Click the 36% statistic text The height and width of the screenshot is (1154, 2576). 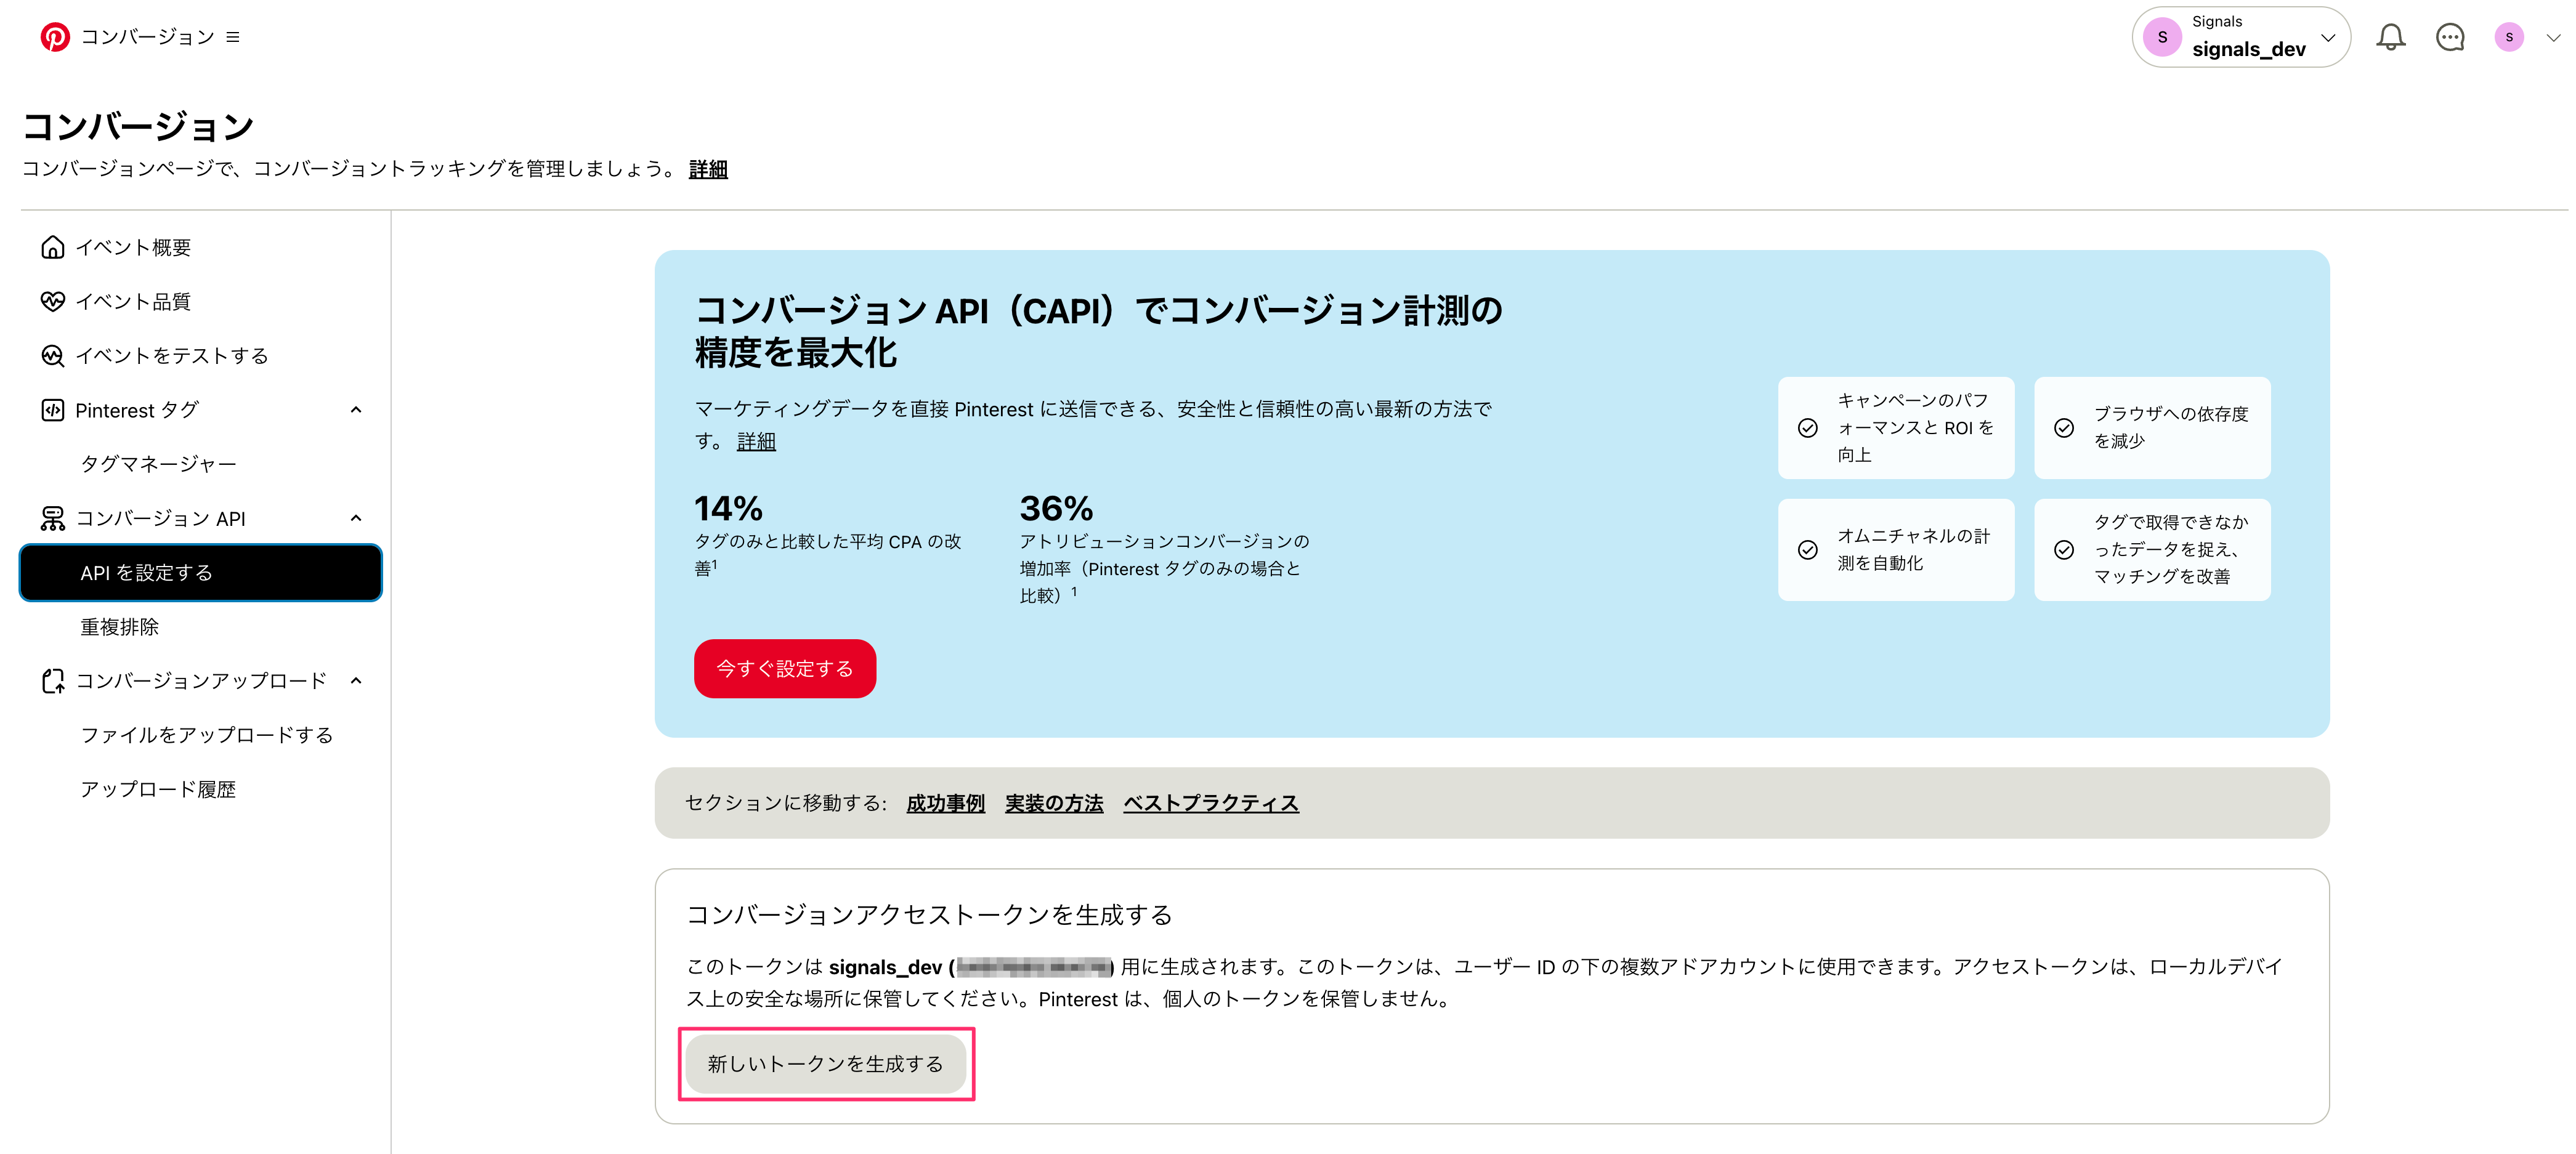click(x=1056, y=508)
